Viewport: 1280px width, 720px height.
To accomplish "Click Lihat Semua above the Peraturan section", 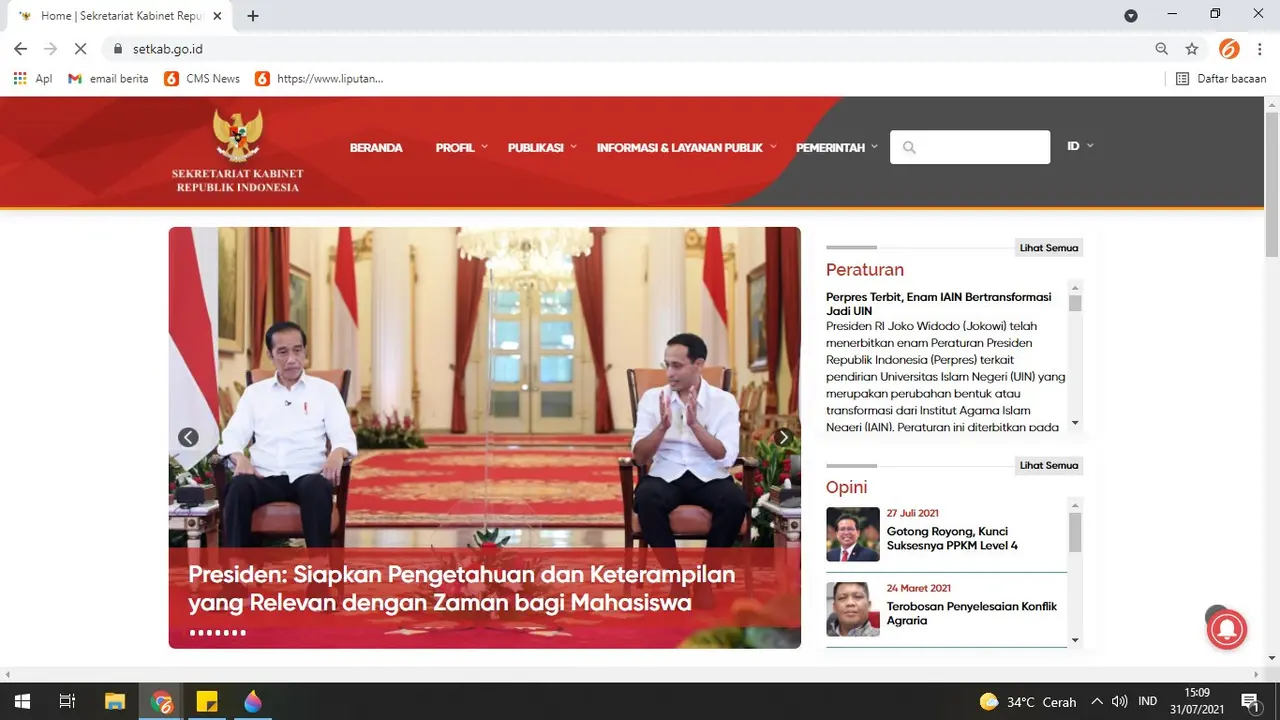I will [1048, 248].
